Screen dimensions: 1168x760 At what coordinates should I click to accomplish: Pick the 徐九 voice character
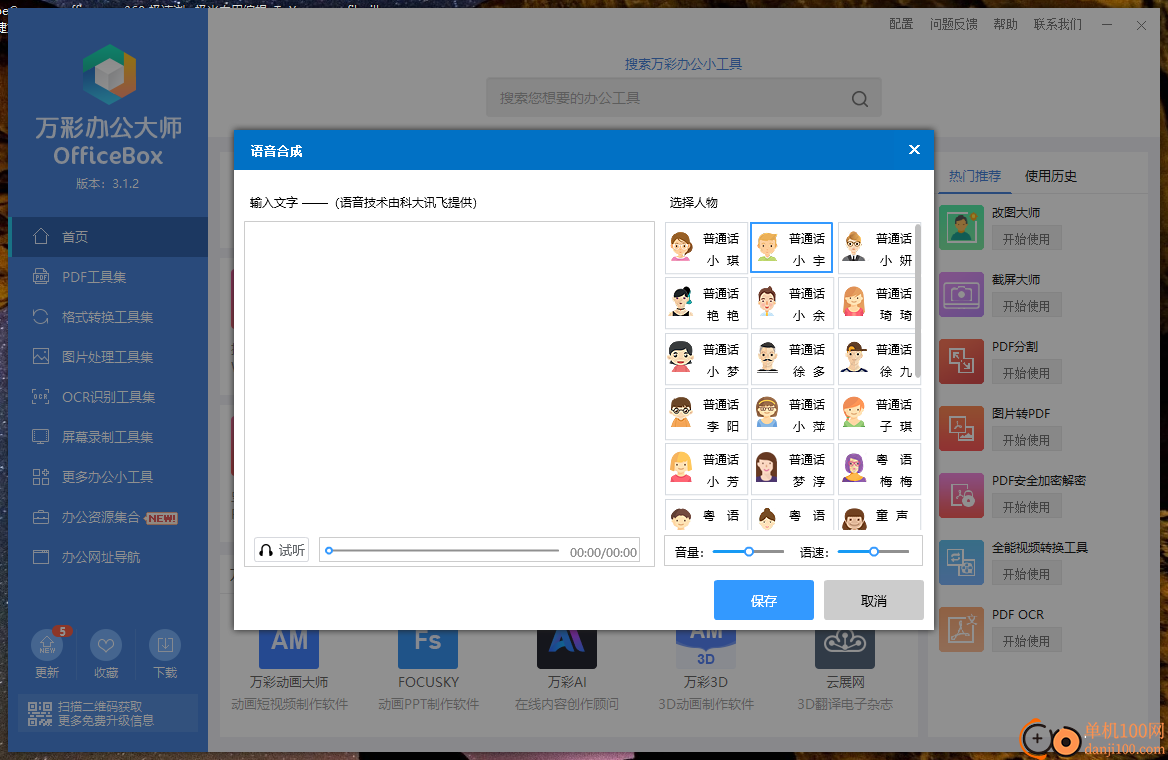[x=877, y=359]
